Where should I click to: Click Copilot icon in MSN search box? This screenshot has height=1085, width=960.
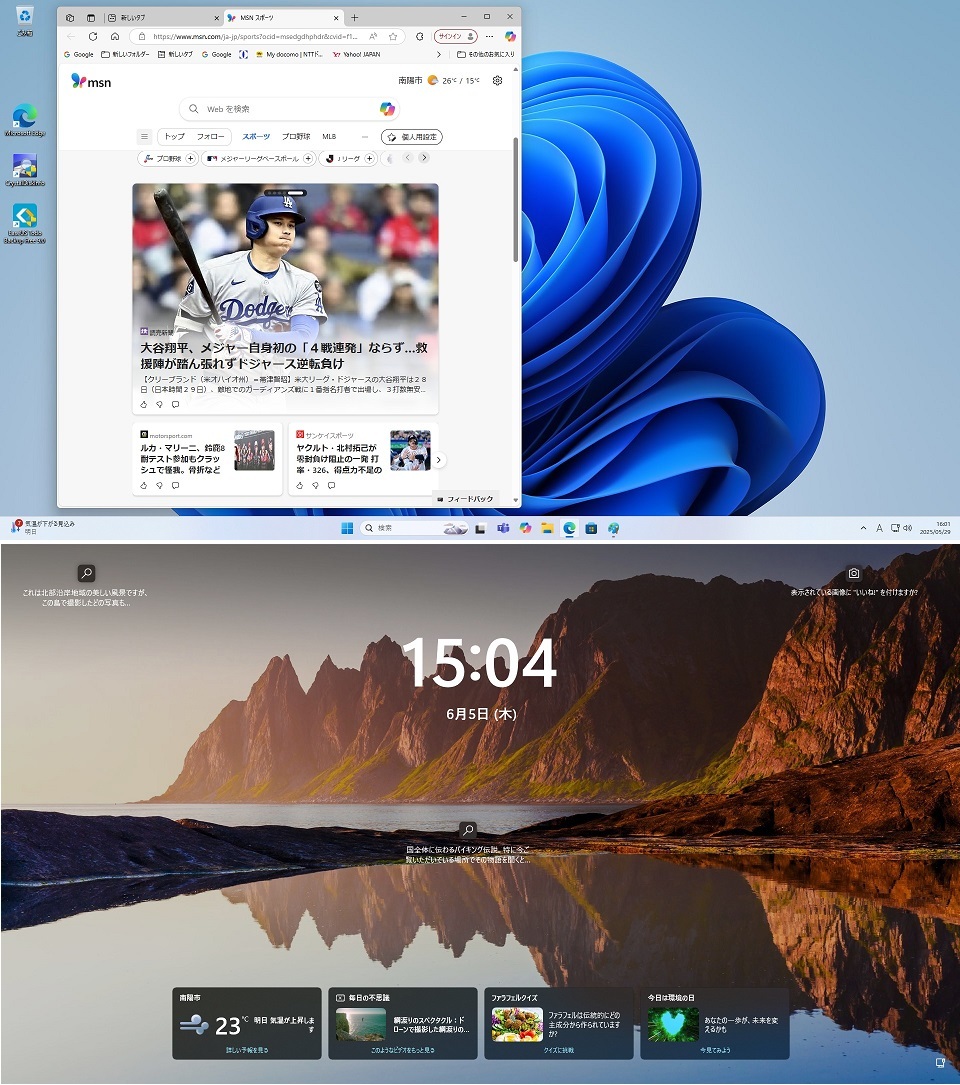coord(387,109)
